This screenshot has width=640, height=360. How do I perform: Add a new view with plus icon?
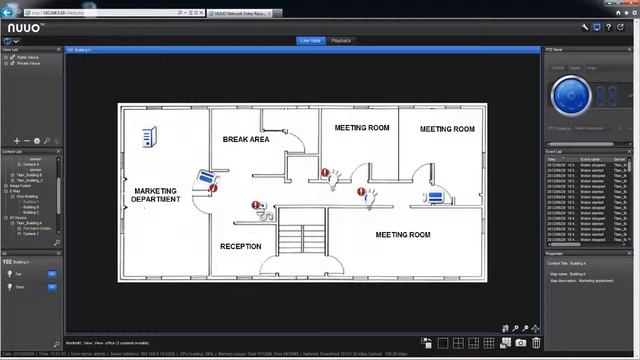17,141
